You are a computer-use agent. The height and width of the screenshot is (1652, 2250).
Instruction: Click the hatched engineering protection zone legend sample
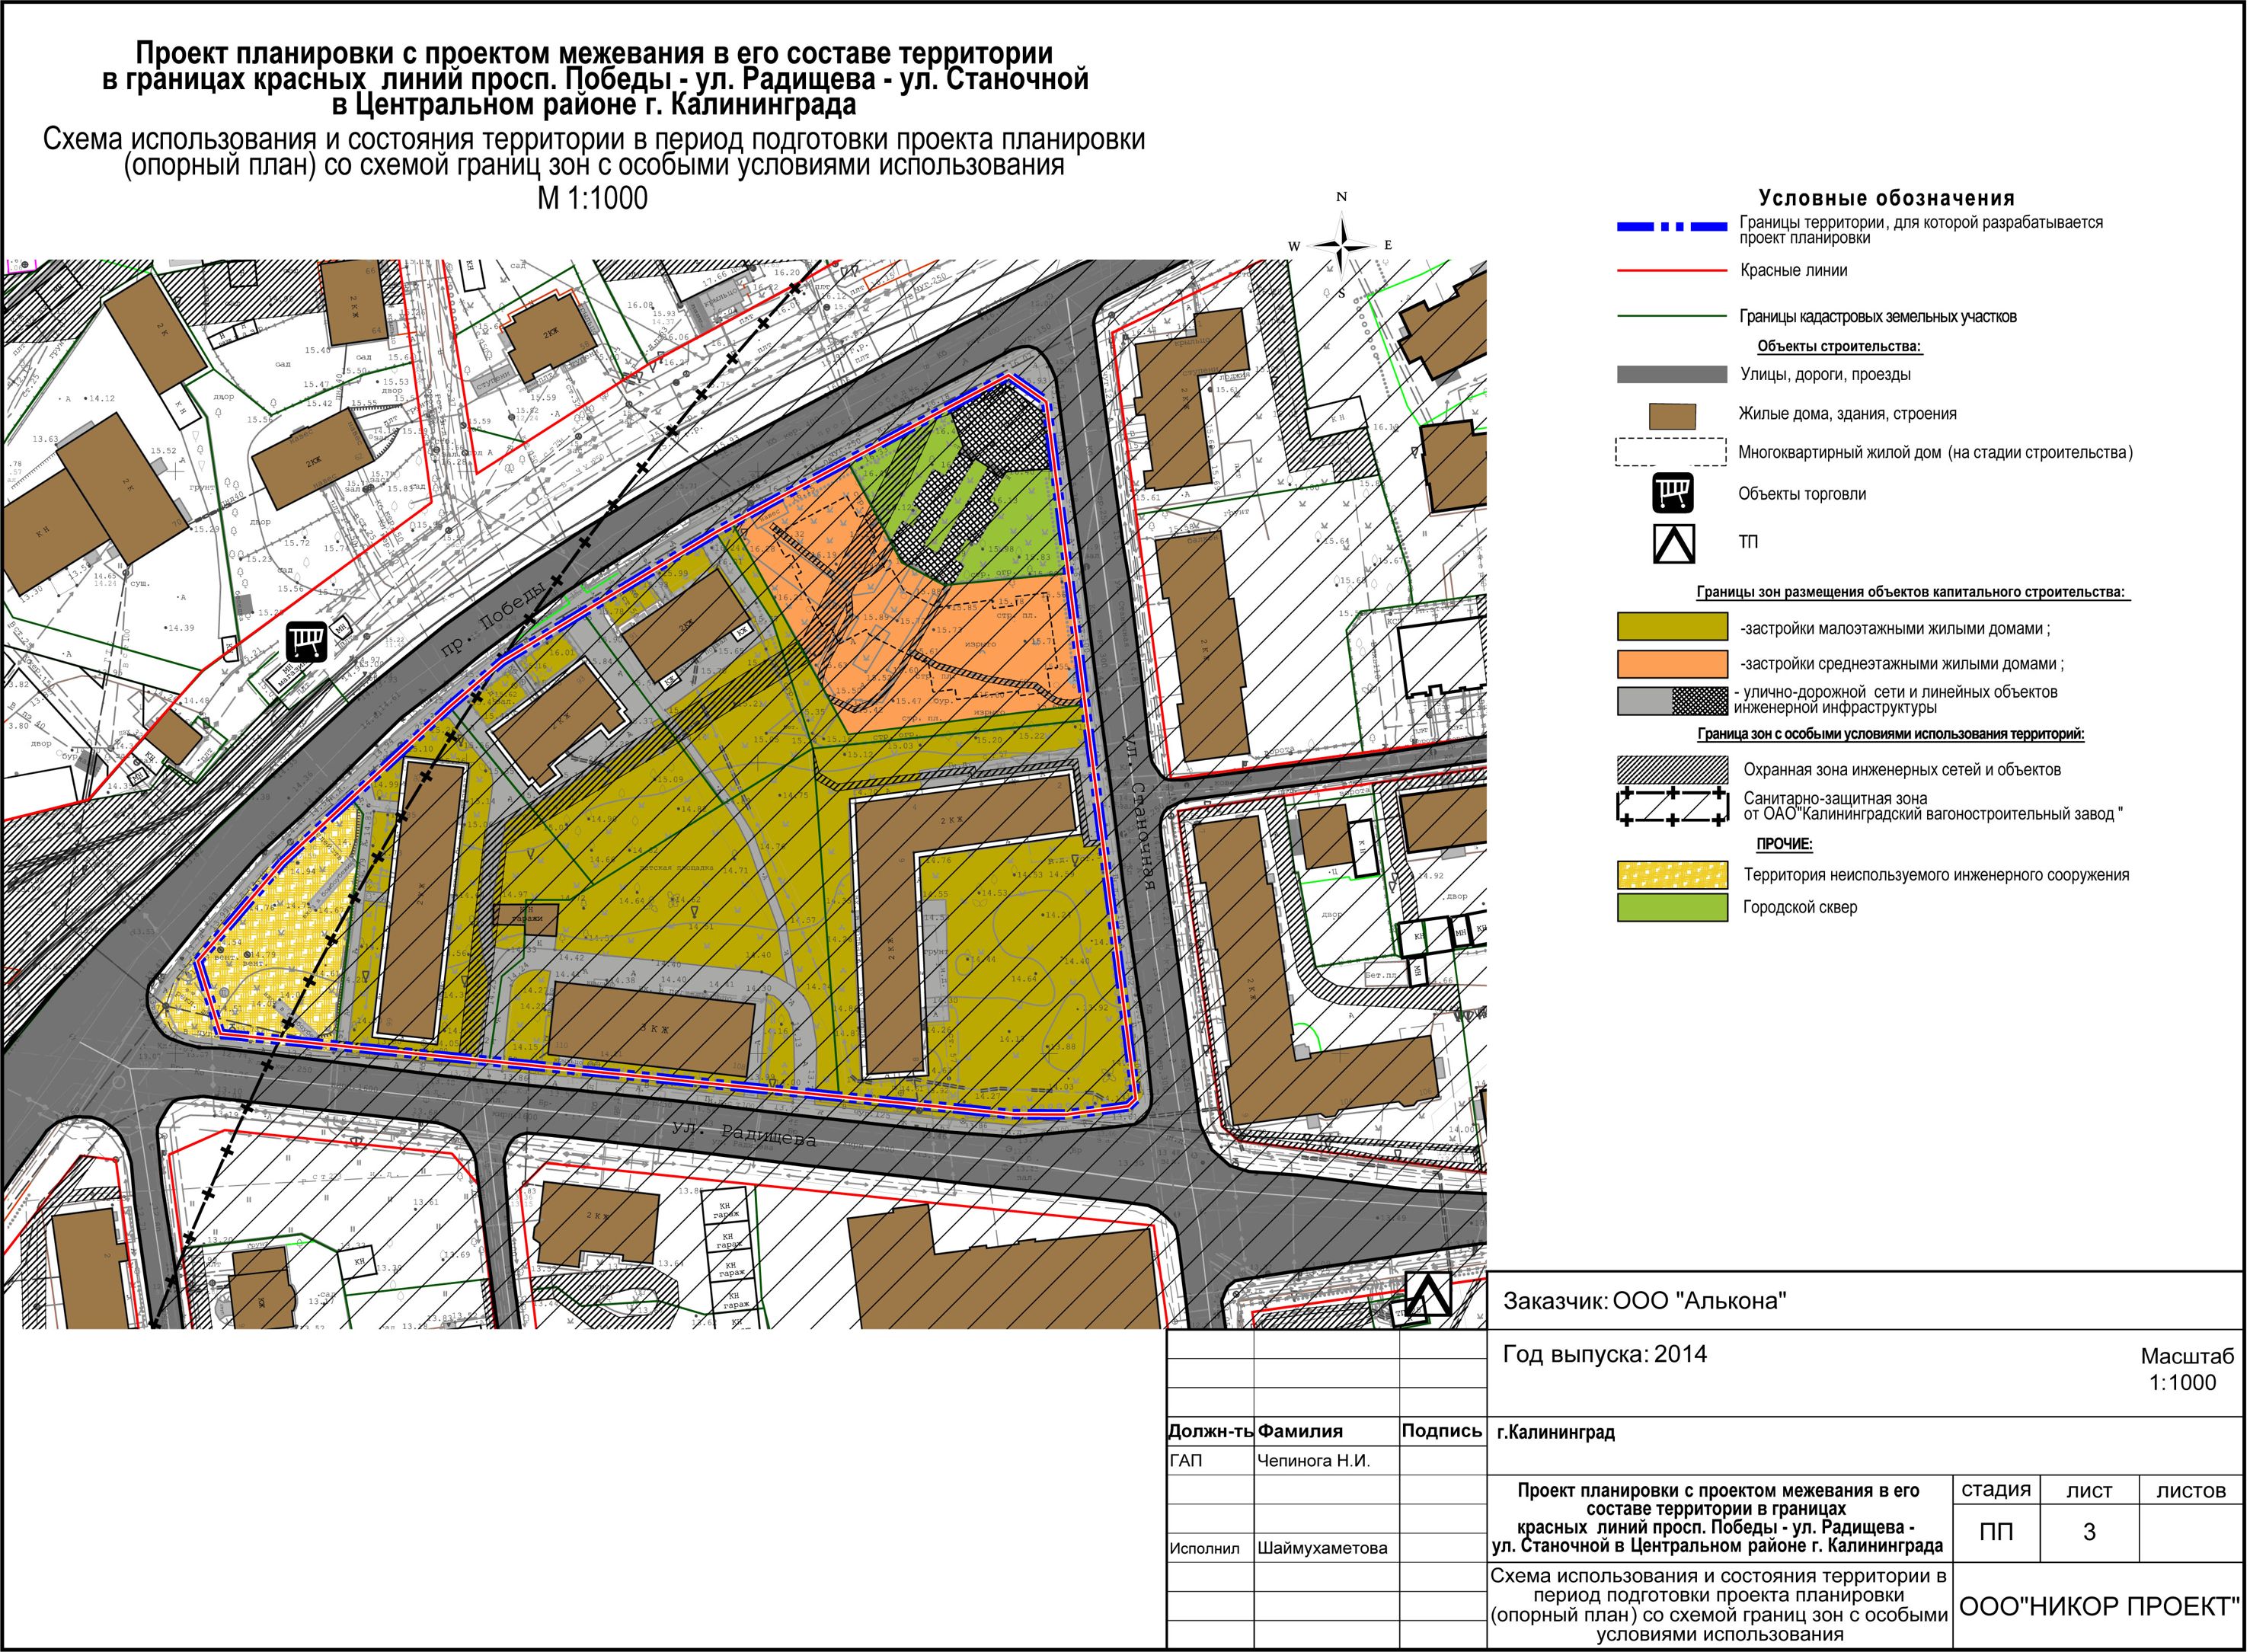coord(1672,770)
